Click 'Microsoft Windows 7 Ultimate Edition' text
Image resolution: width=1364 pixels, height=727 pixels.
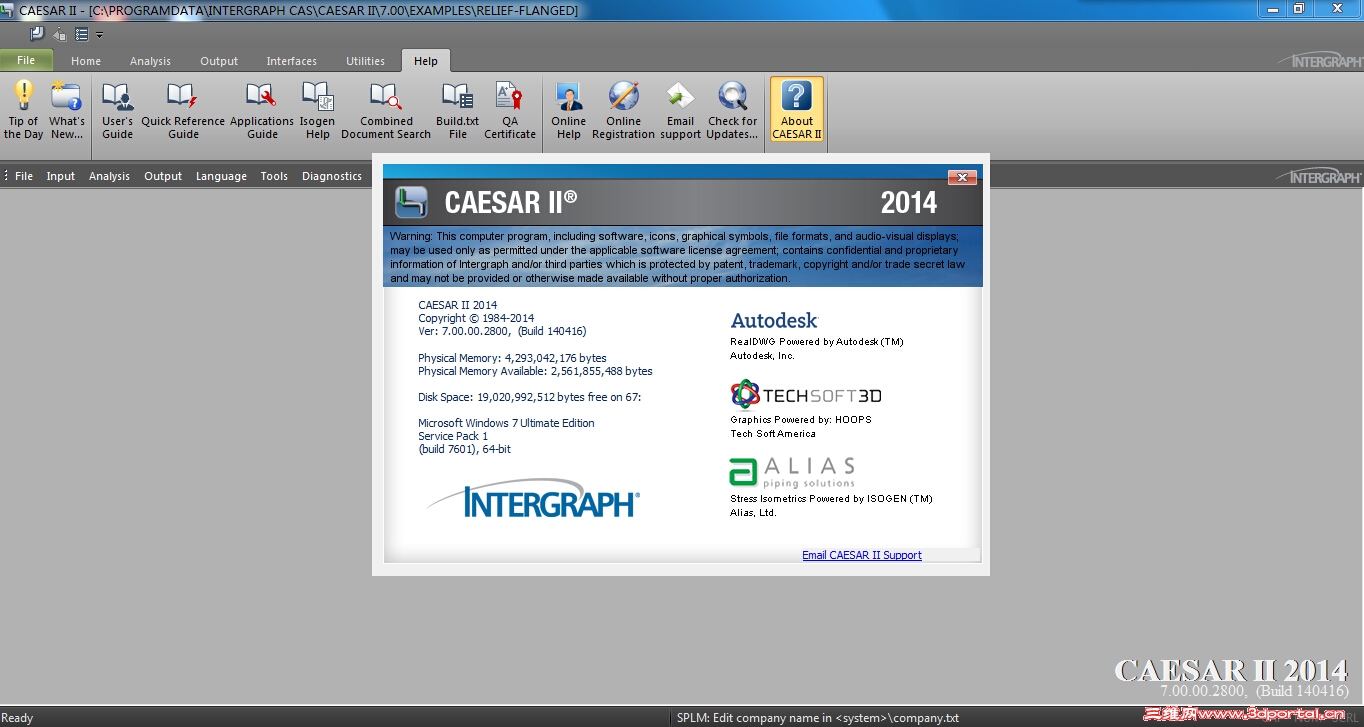[506, 423]
